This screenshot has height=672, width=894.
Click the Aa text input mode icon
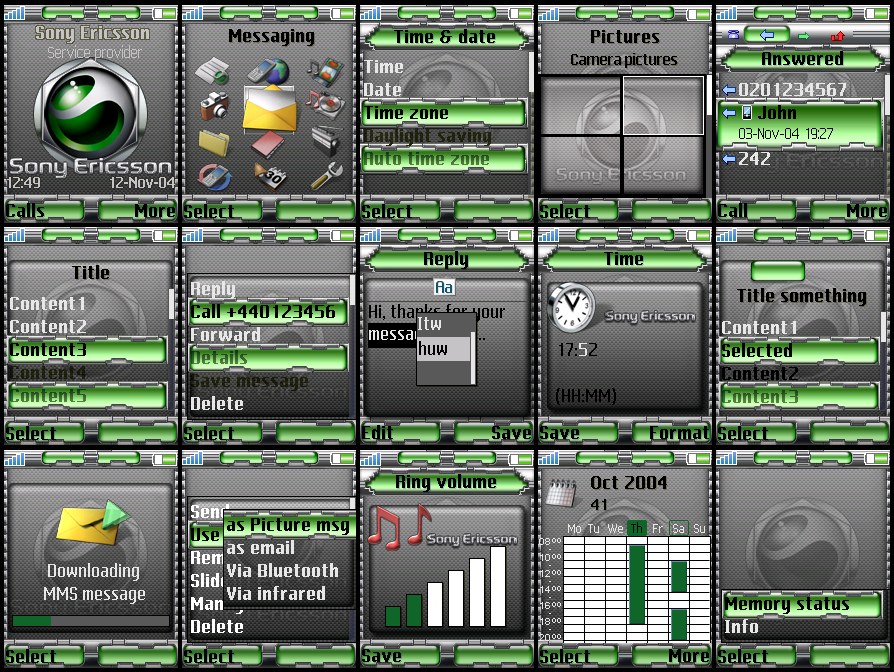click(444, 287)
